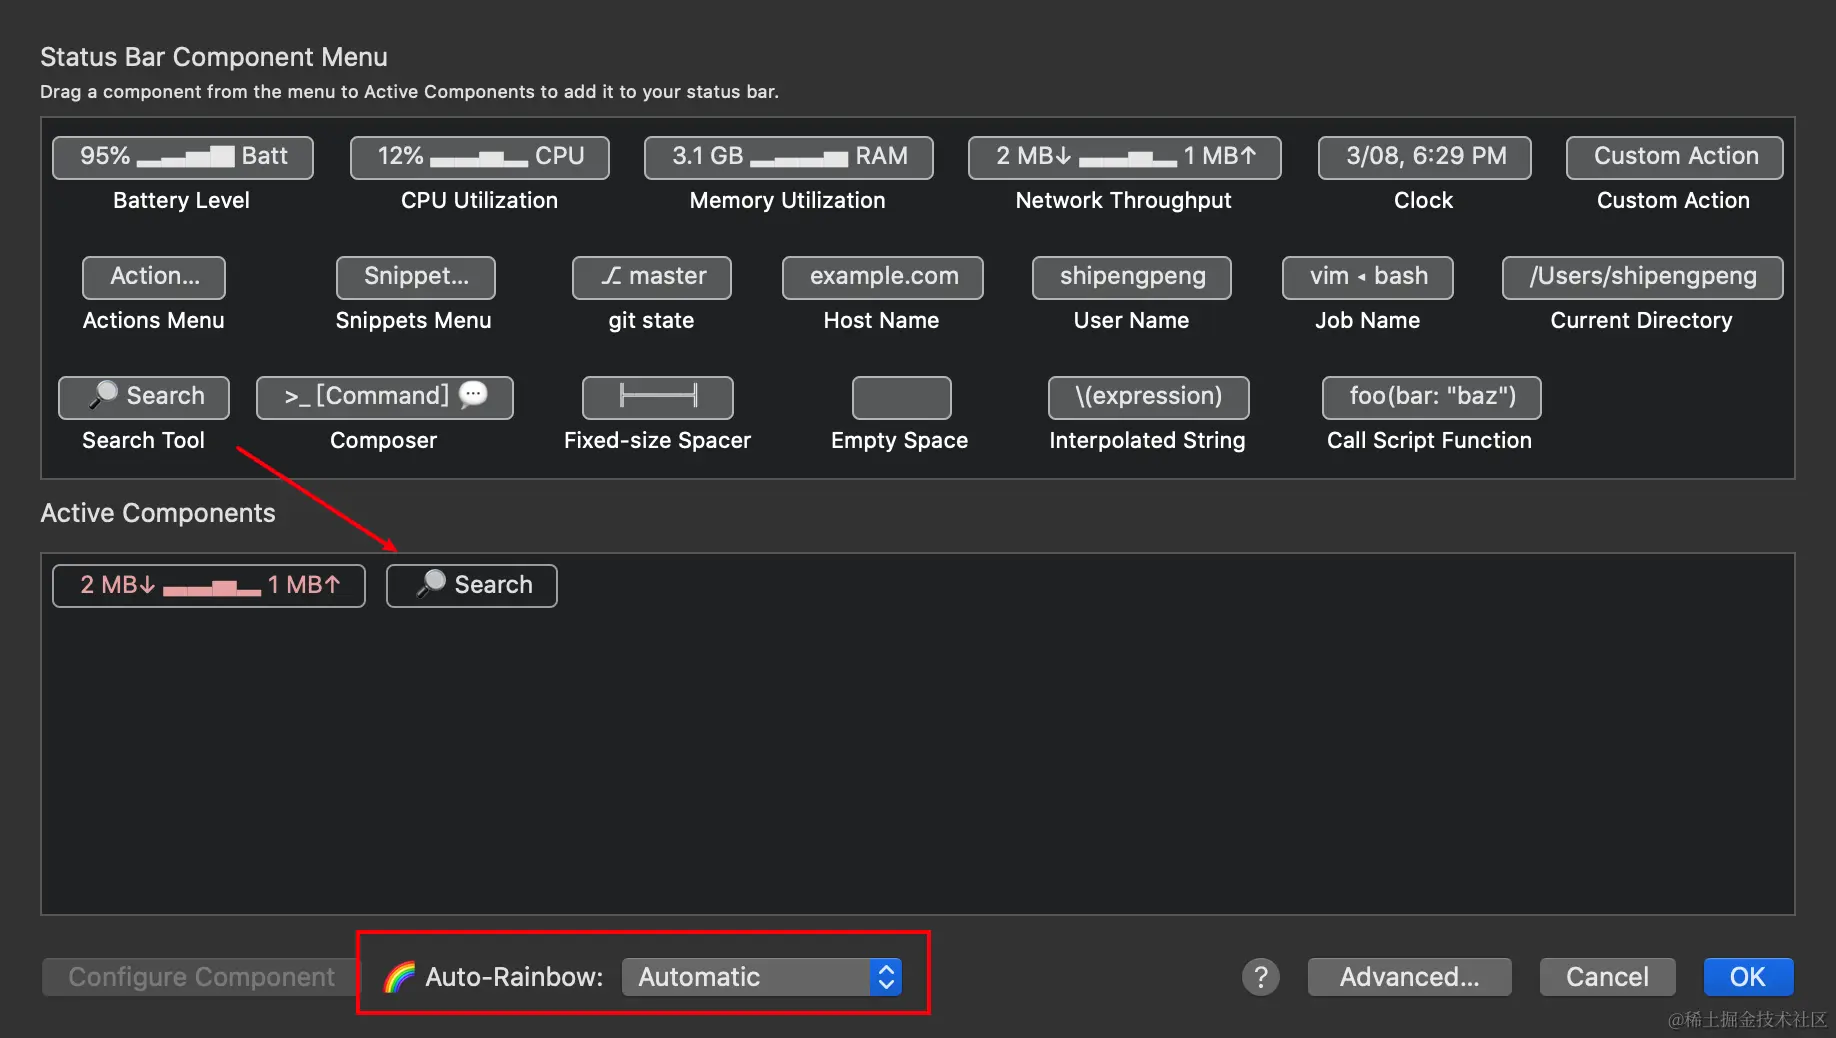This screenshot has width=1836, height=1038.
Task: Click the Battery Level label
Action: (x=181, y=200)
